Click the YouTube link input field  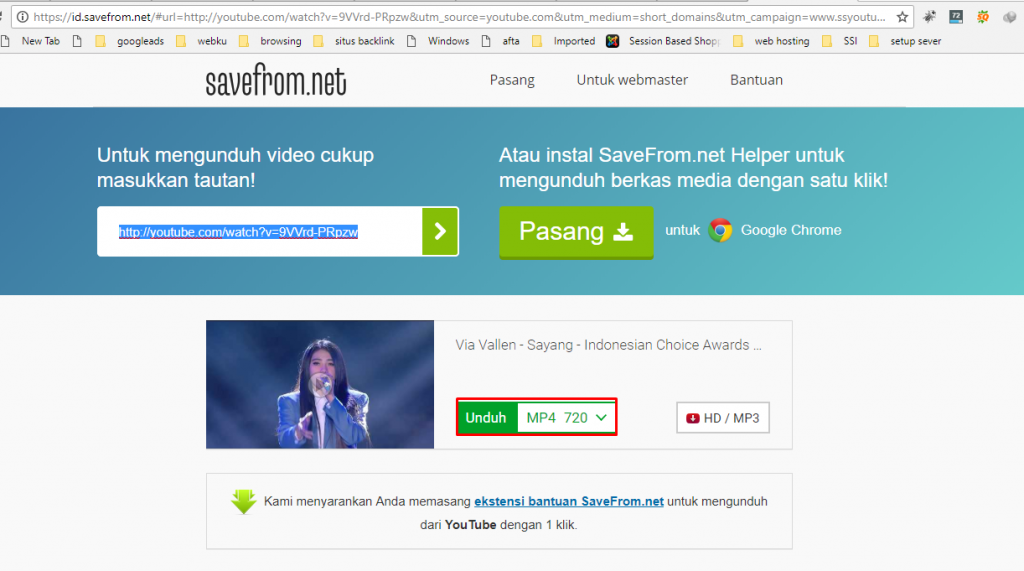260,232
